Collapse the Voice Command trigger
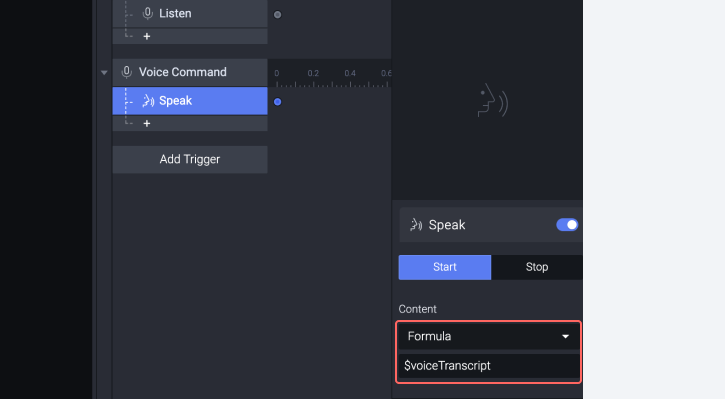The height and width of the screenshot is (399, 725). coord(104,73)
